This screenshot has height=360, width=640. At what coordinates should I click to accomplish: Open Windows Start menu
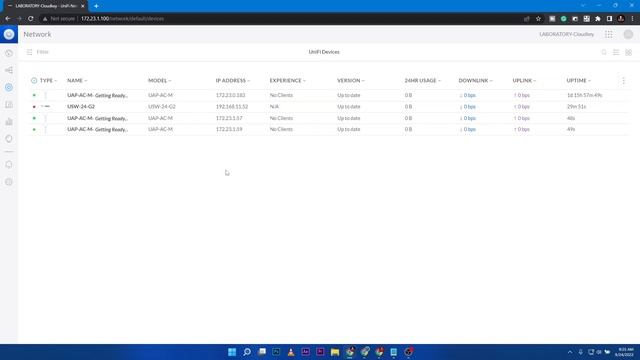(232, 352)
